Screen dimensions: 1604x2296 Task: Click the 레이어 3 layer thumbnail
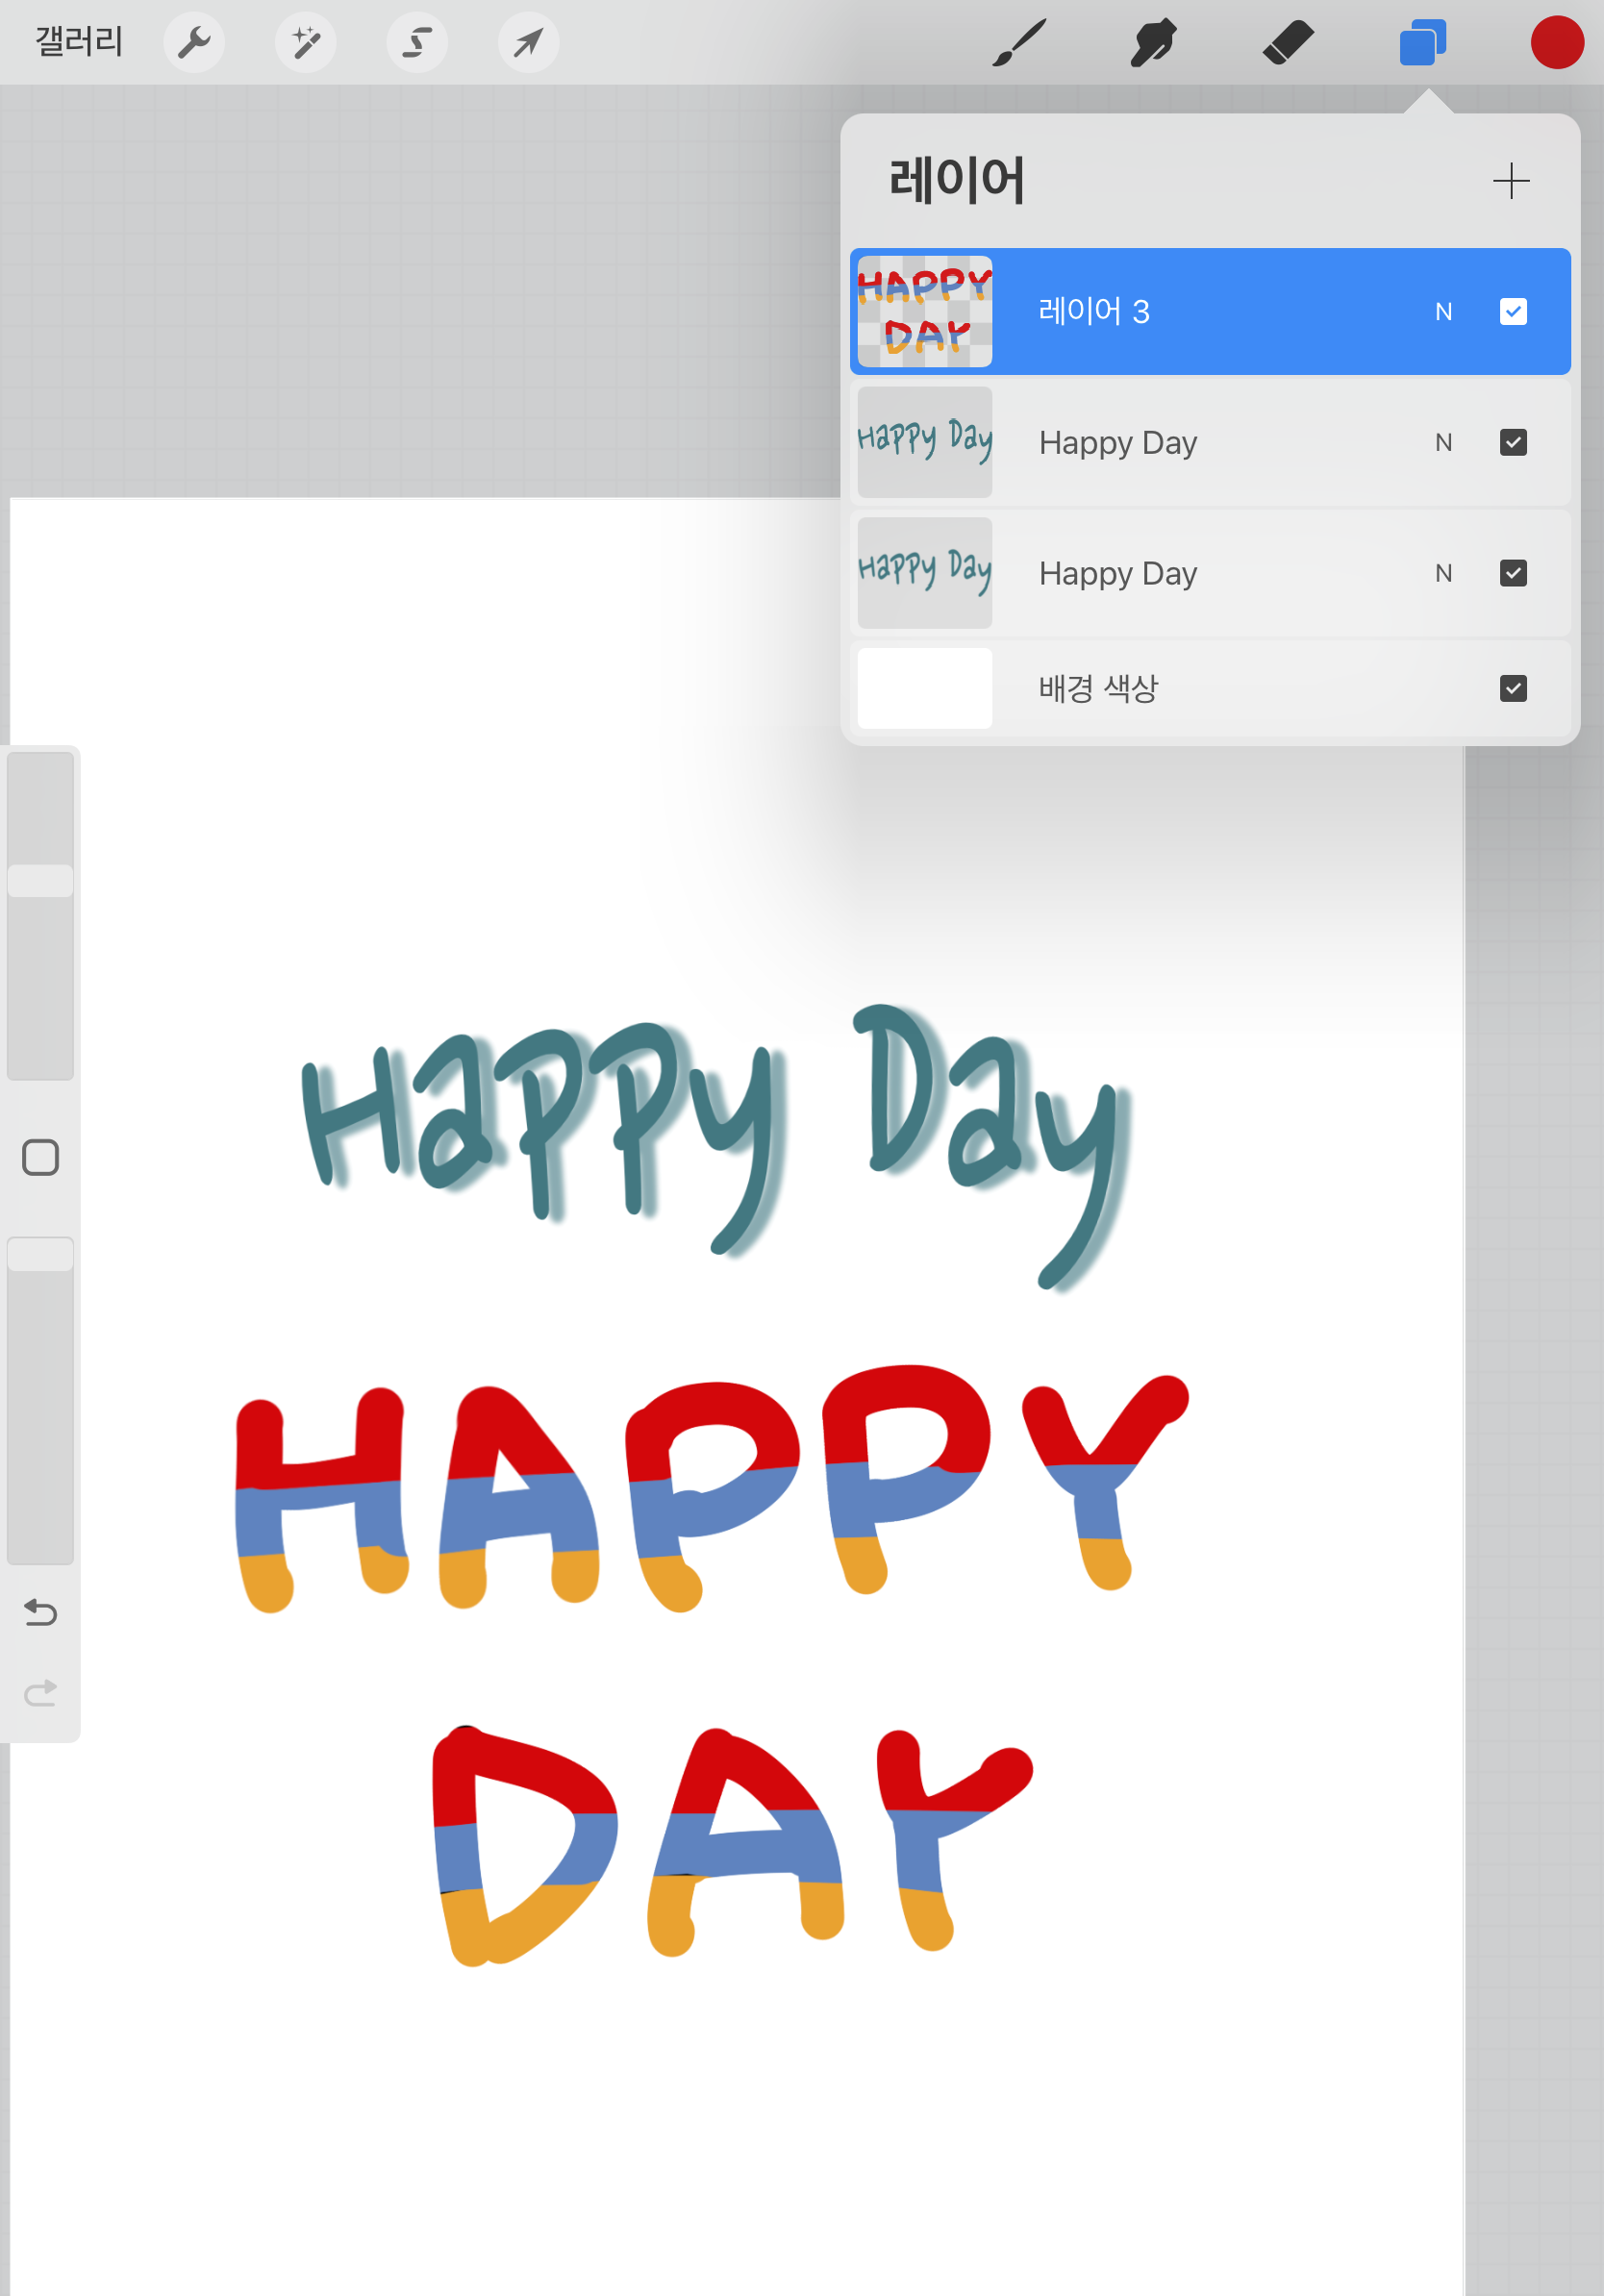(x=925, y=312)
